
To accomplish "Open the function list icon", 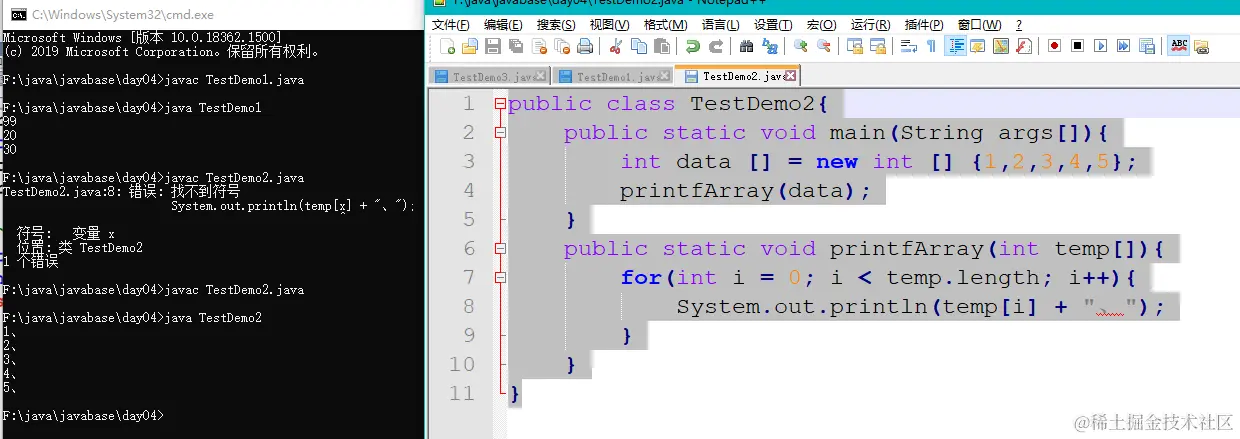I will tap(1023, 46).
